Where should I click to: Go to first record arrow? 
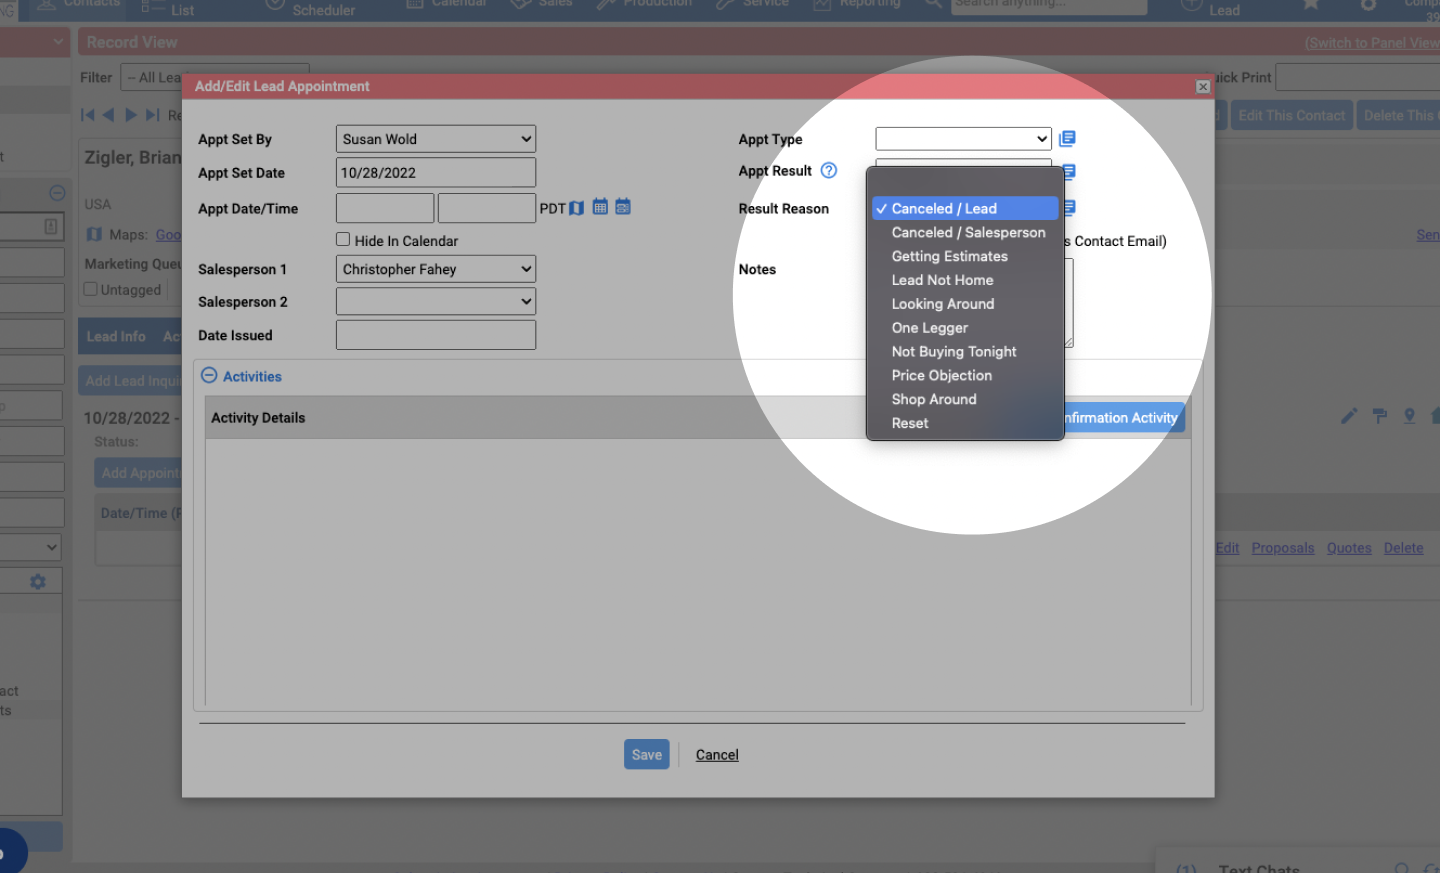point(88,115)
